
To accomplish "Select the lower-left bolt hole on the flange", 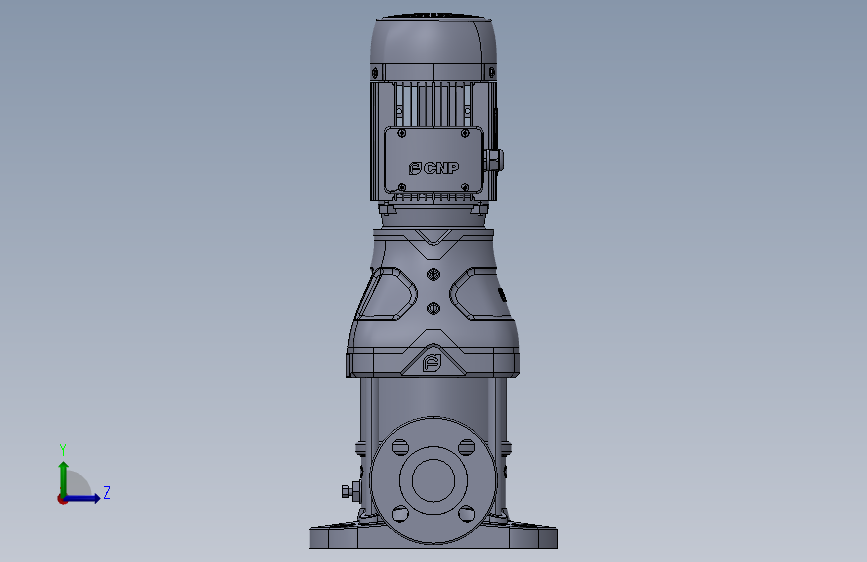I will point(400,514).
